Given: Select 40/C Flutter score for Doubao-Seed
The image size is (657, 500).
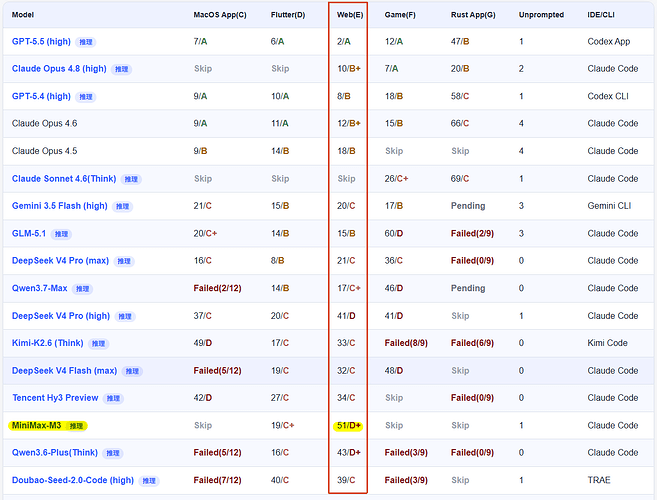Looking at the screenshot, I should tap(280, 480).
